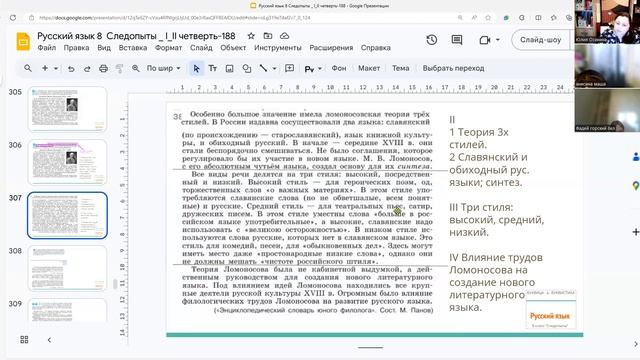Click 'IV Влияние трудов' outline text
Screen dimensions: 640x360
(x=496, y=258)
